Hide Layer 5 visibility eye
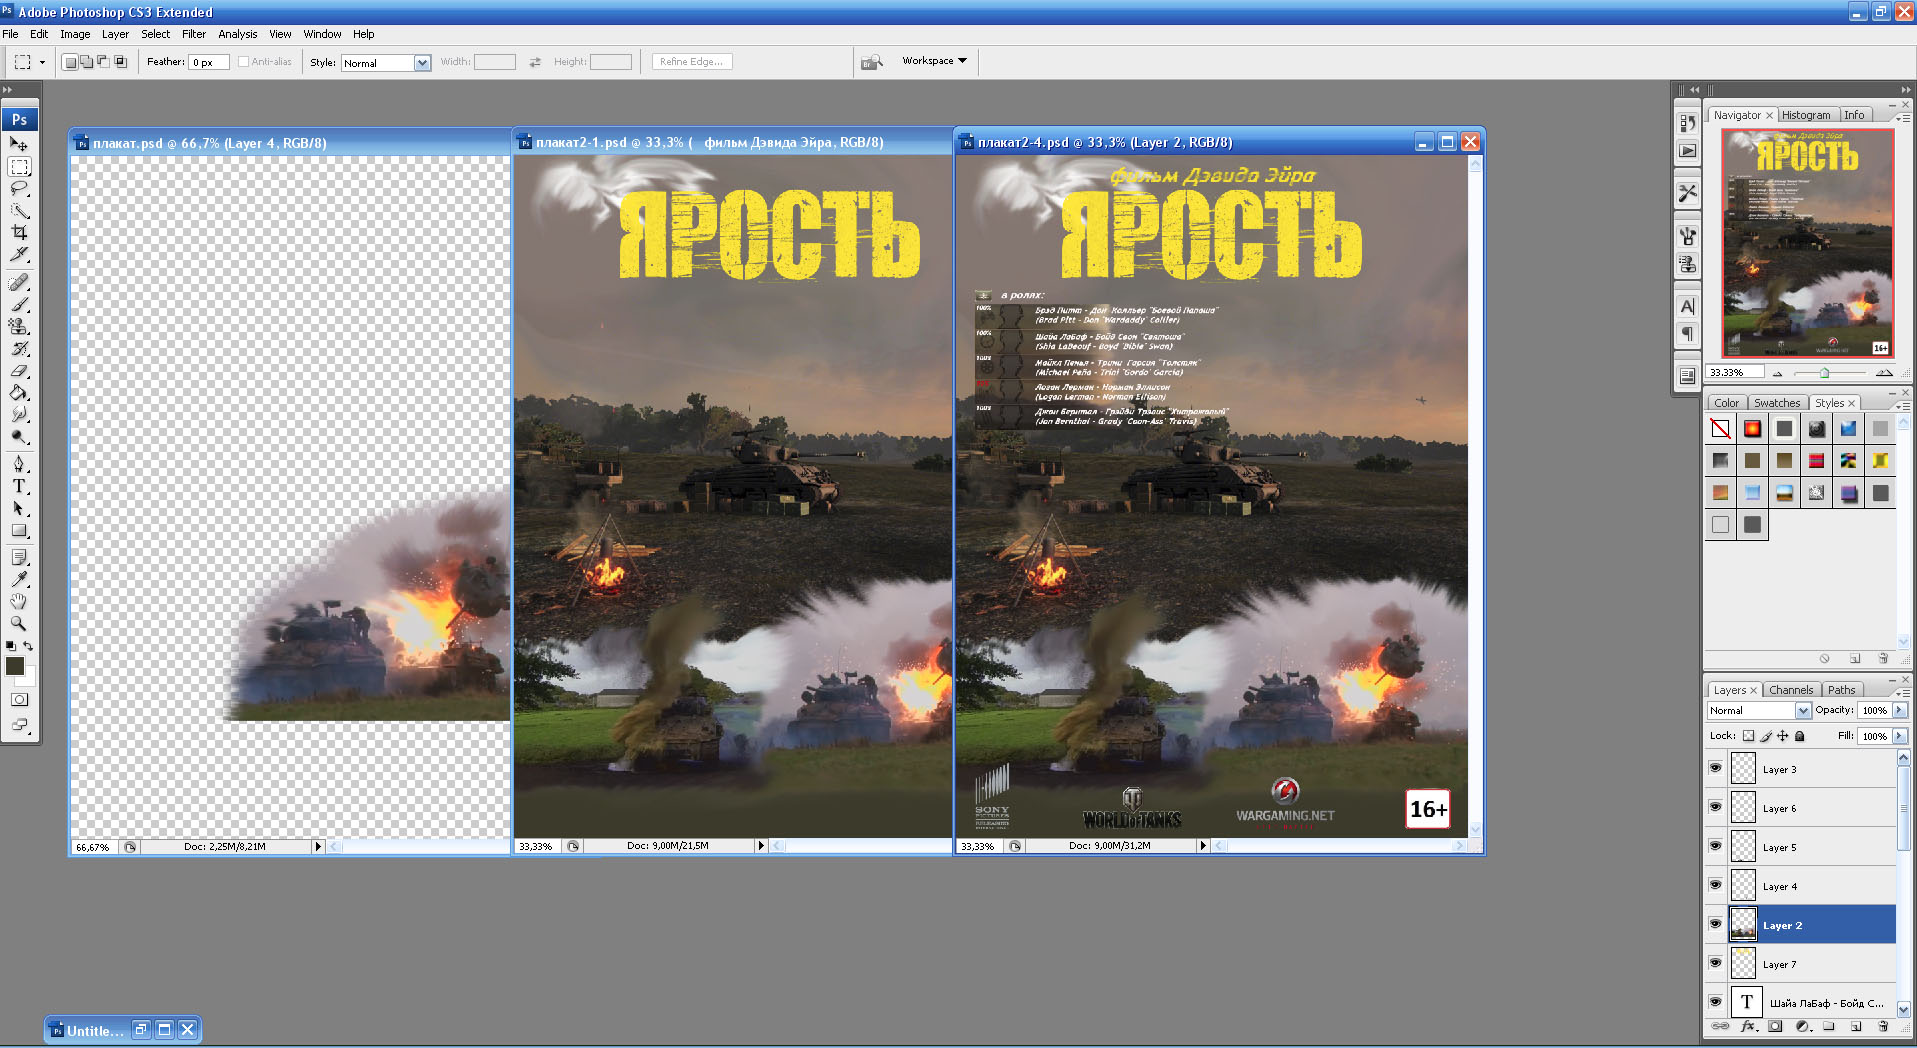 tap(1716, 846)
